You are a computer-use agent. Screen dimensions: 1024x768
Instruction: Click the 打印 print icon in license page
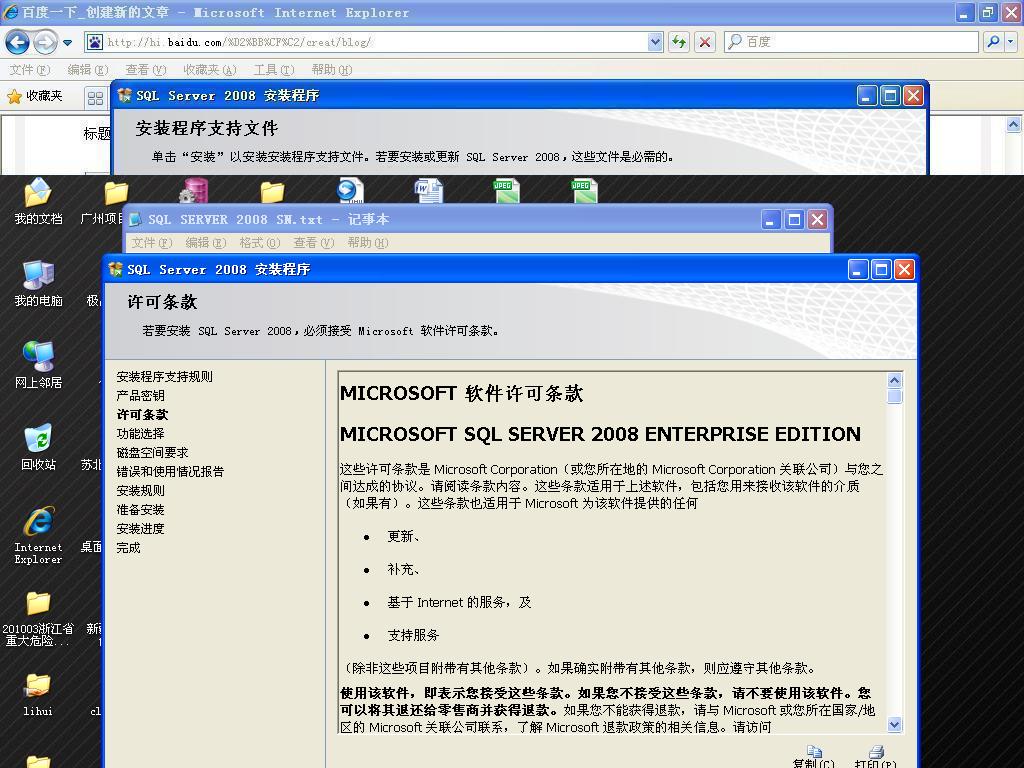click(876, 753)
